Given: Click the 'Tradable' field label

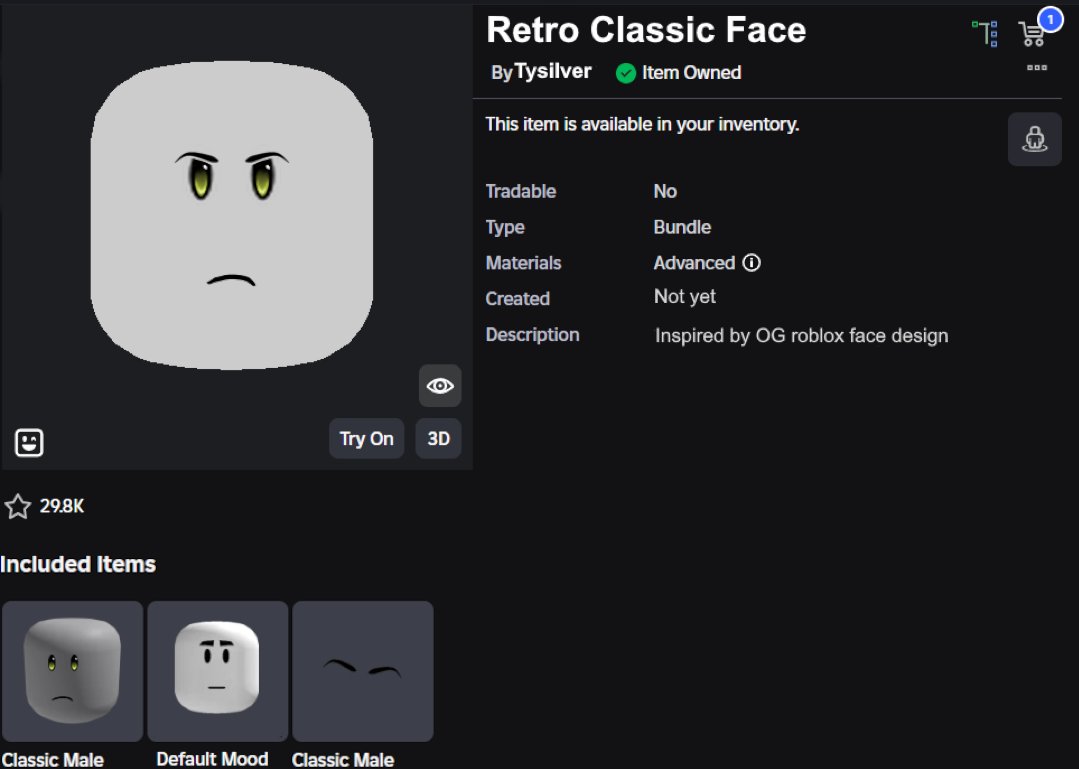Looking at the screenshot, I should pyautogui.click(x=521, y=191).
